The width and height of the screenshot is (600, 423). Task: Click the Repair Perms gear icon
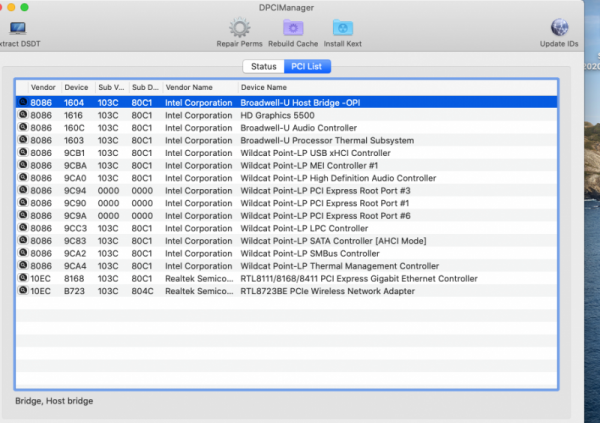[x=240, y=28]
